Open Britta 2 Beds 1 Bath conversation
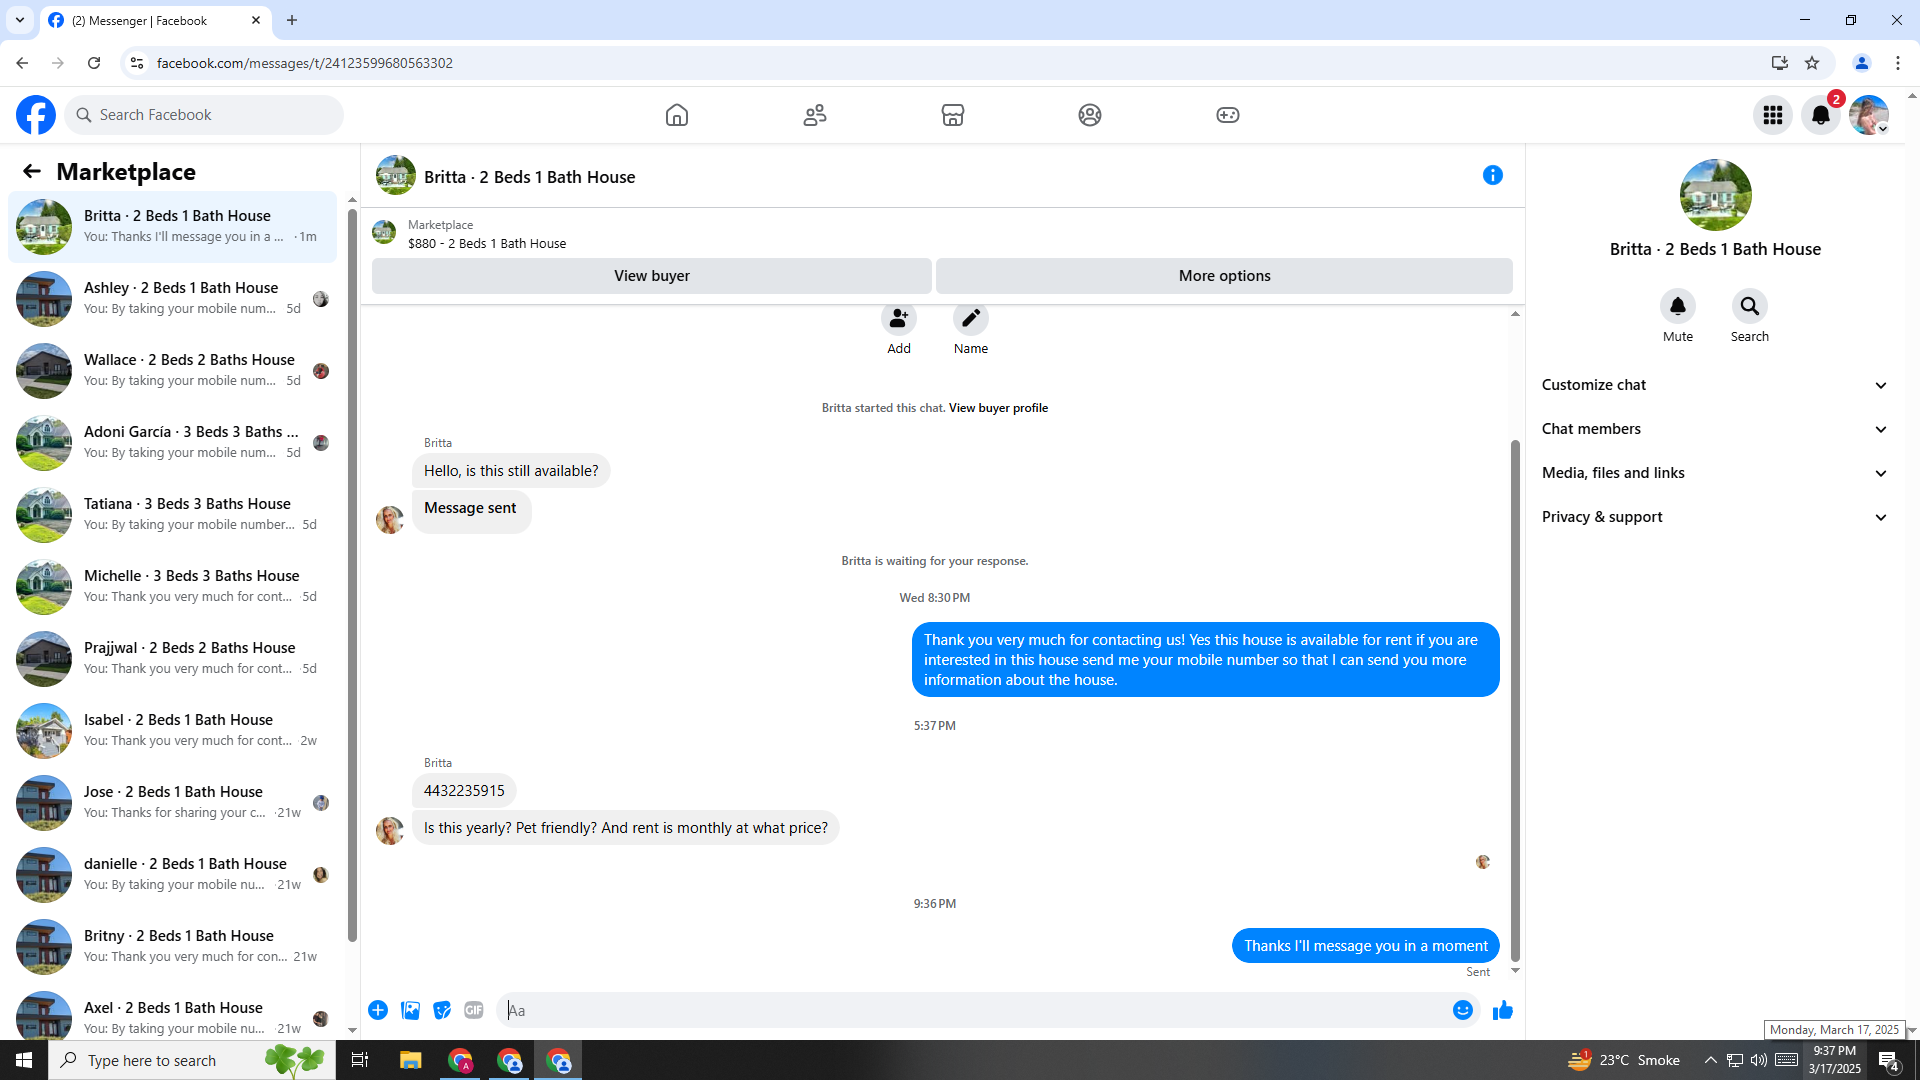 click(x=173, y=227)
